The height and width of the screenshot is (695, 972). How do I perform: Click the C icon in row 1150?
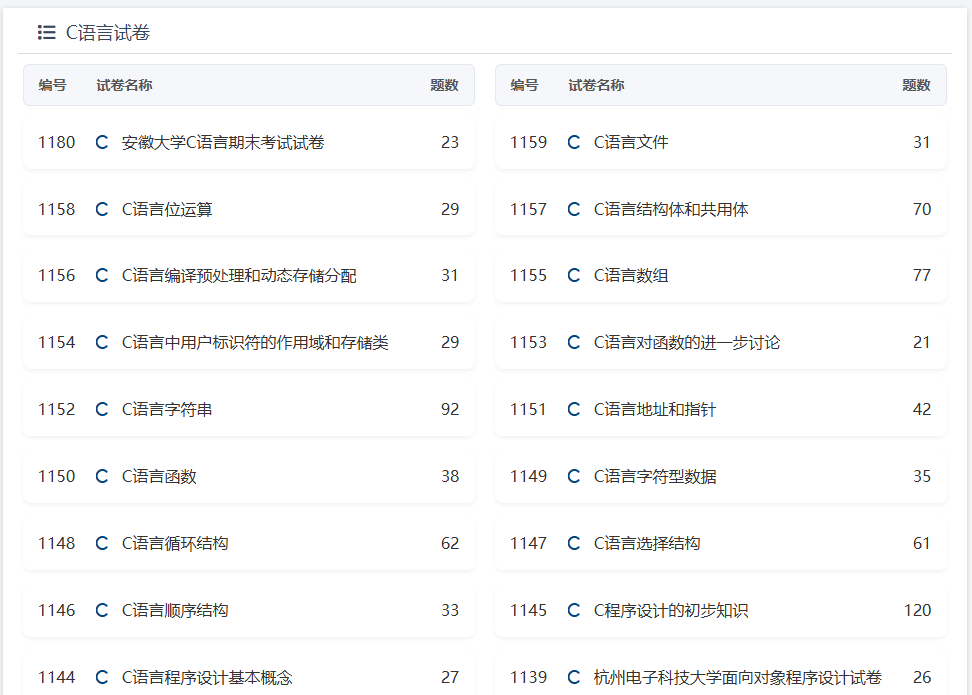(102, 476)
